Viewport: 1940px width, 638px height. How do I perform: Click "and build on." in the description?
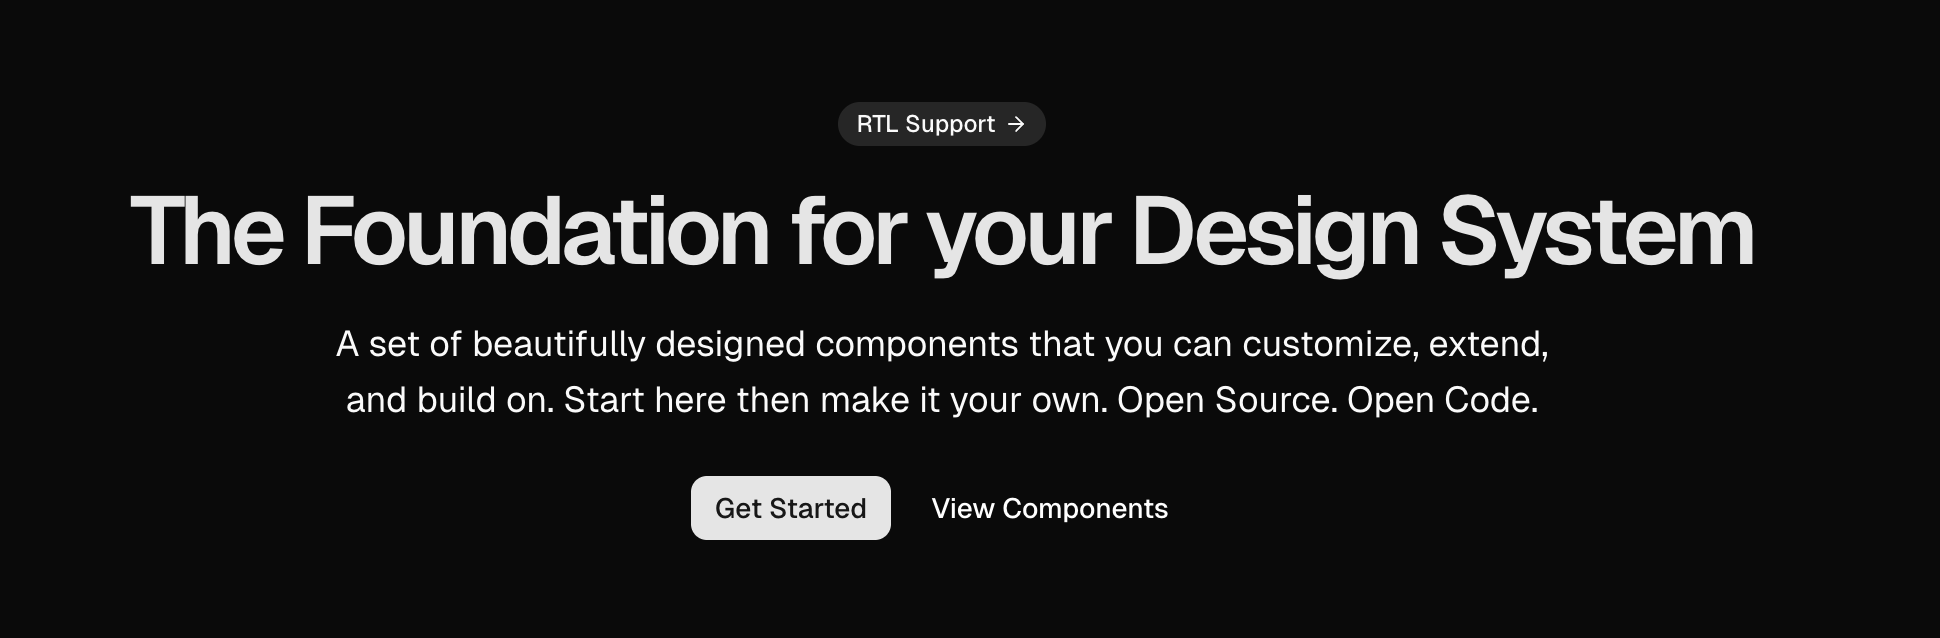click(449, 400)
